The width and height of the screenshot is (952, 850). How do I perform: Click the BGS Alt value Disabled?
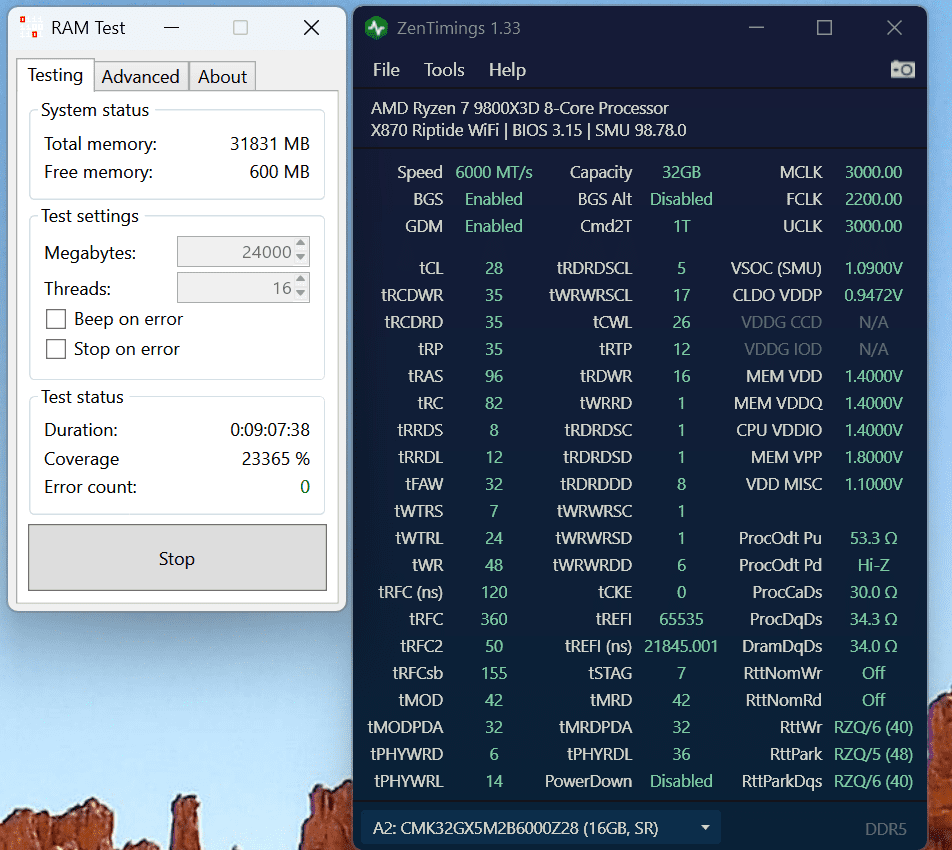(x=681, y=199)
